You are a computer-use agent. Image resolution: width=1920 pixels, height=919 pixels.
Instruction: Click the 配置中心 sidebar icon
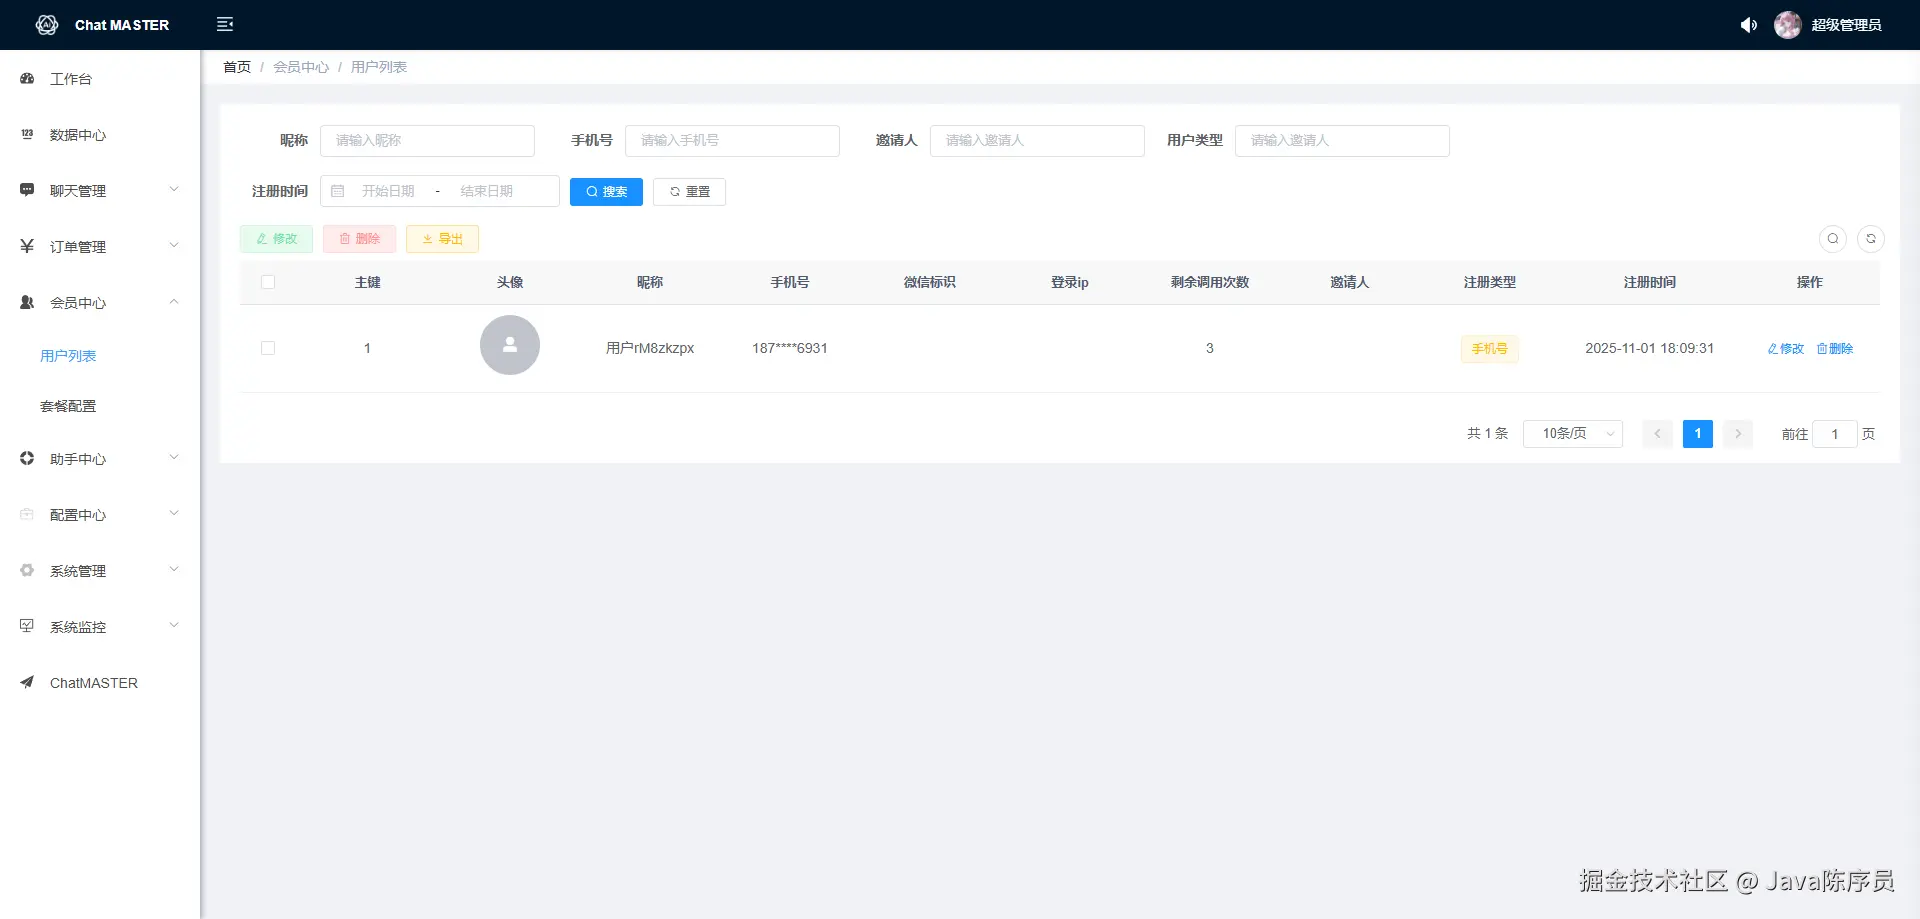coord(27,514)
